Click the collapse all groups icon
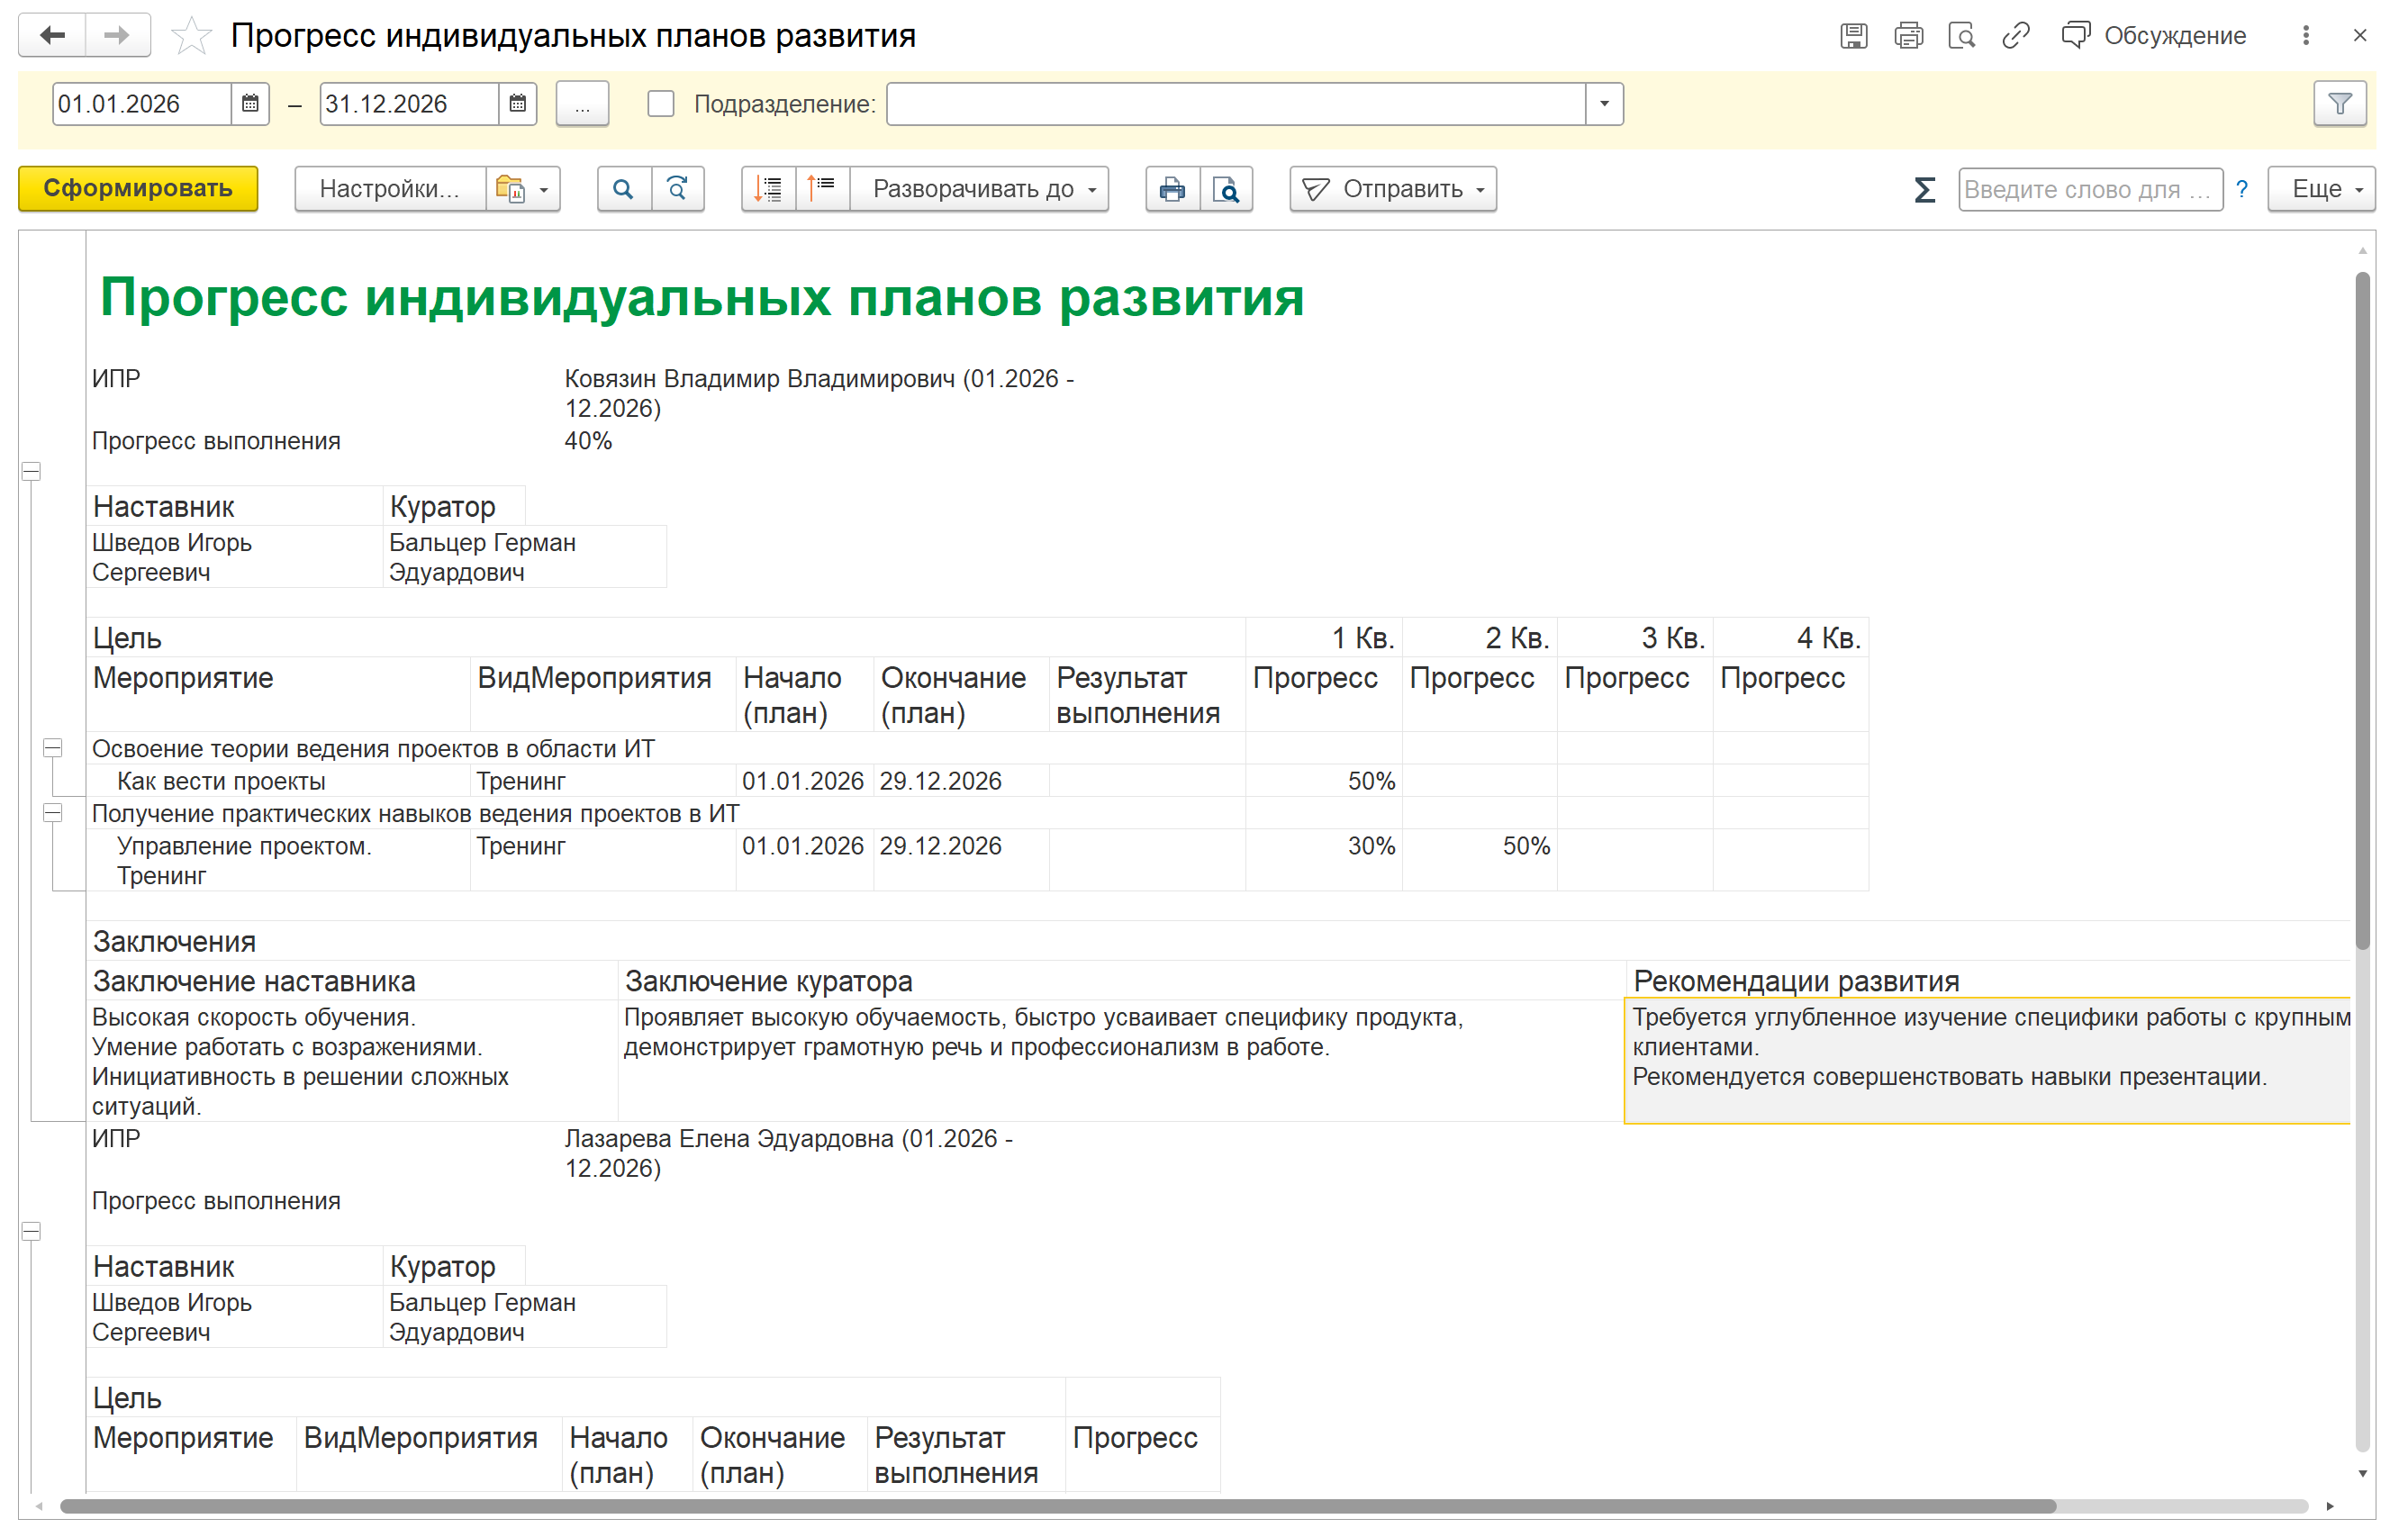 tap(822, 189)
